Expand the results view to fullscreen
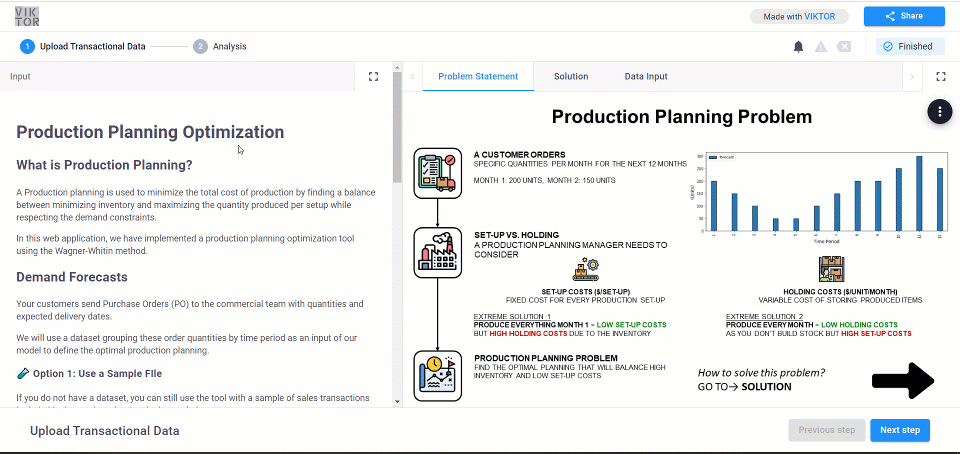 click(941, 76)
